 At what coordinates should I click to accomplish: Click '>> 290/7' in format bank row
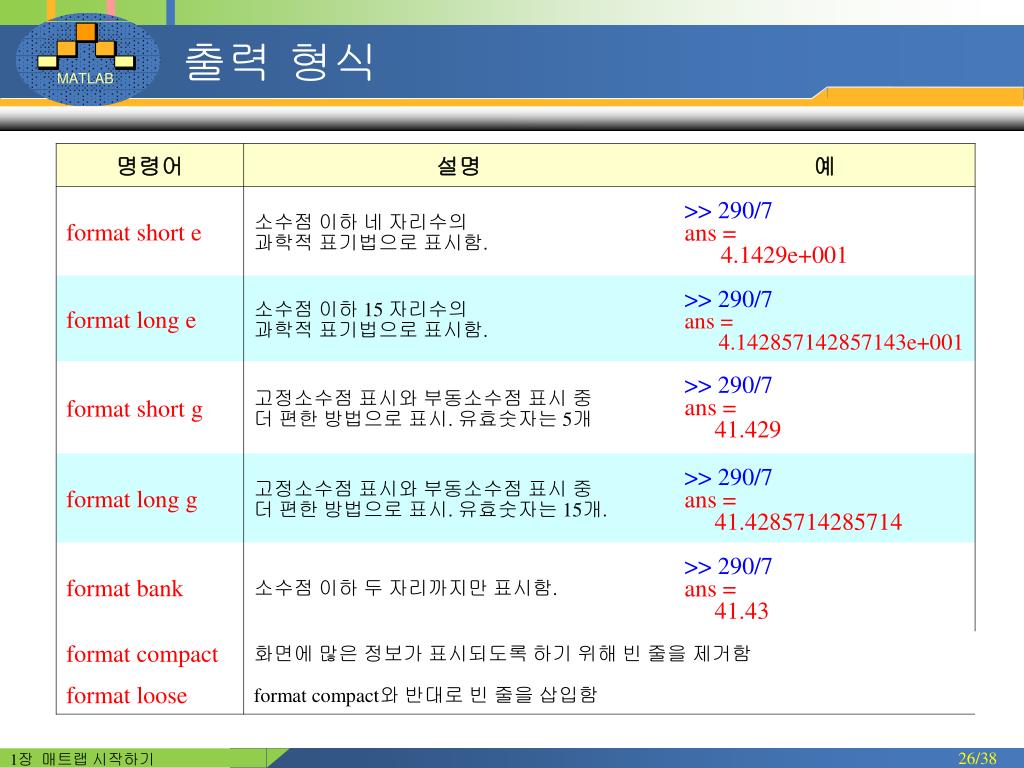point(728,566)
